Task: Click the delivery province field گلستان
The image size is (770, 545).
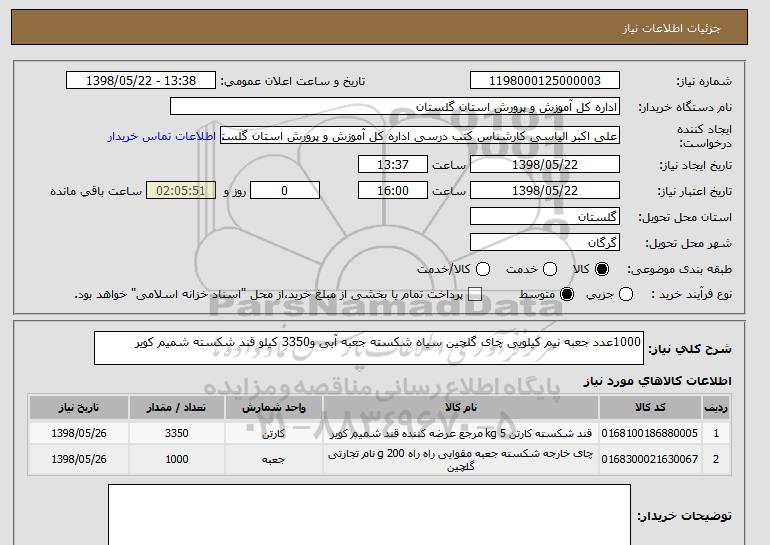Action: click(x=545, y=217)
